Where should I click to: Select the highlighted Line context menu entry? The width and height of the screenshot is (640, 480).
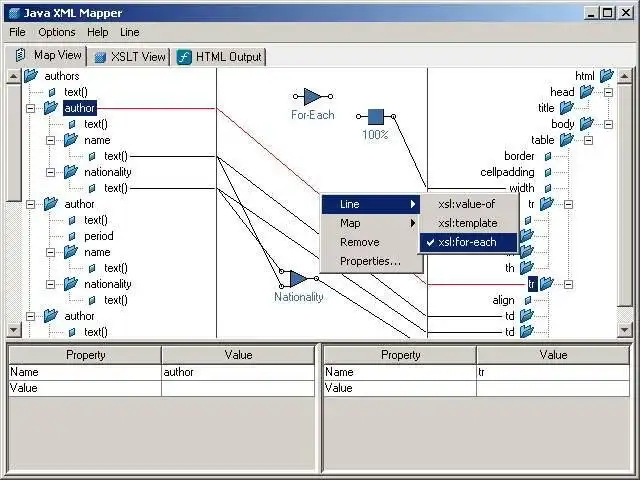coord(371,204)
